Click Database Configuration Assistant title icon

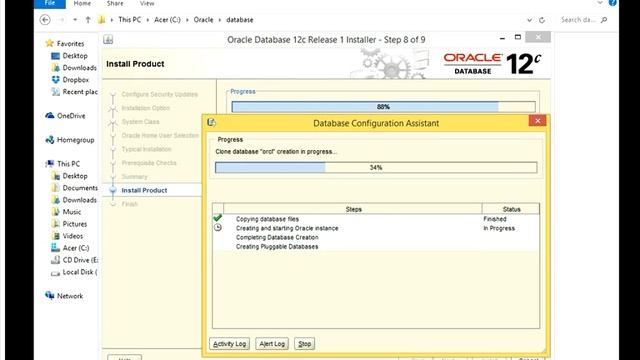point(211,122)
